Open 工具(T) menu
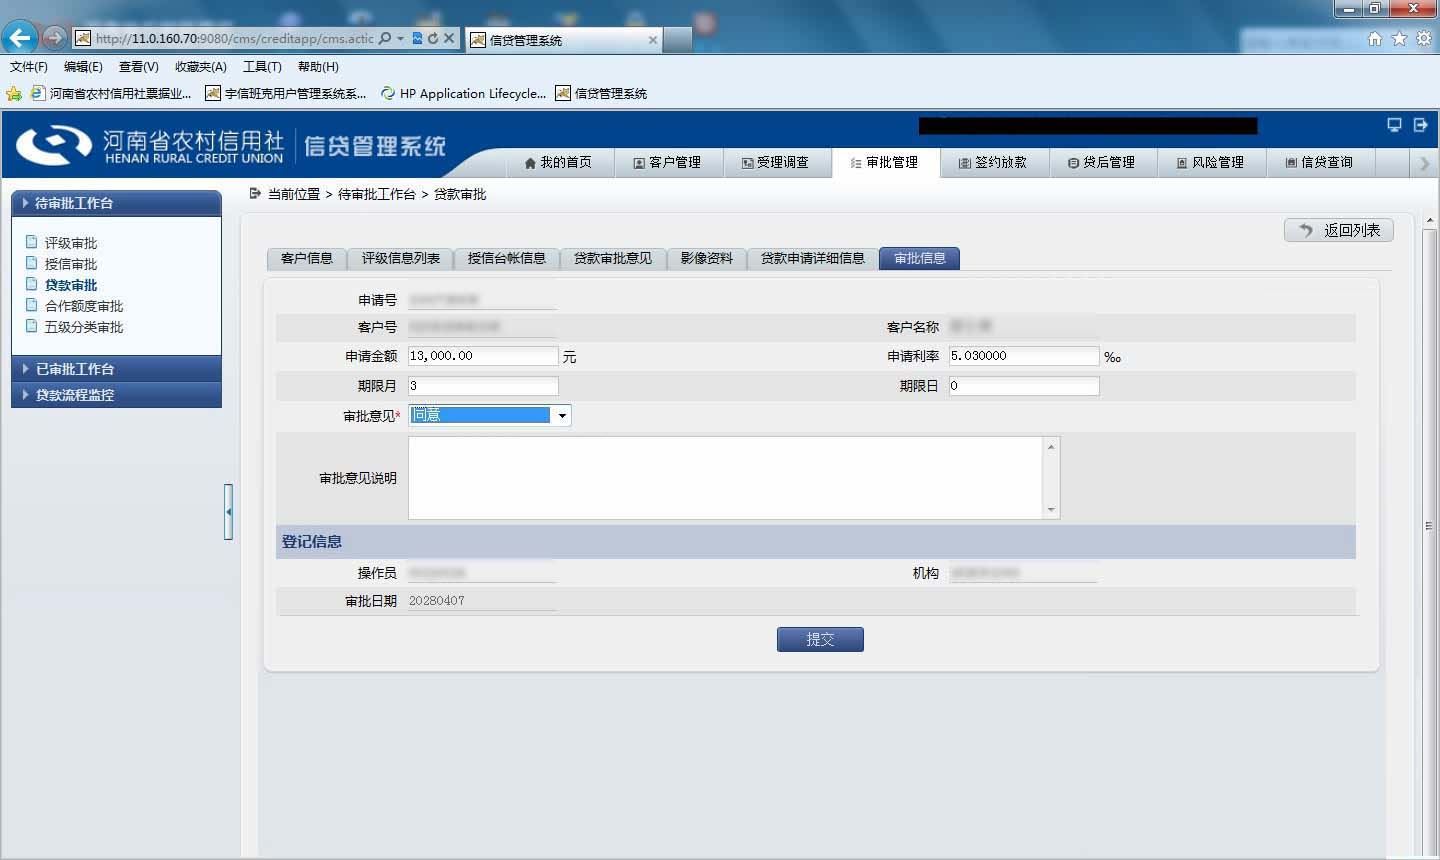Viewport: 1440px width, 860px height. click(x=262, y=67)
